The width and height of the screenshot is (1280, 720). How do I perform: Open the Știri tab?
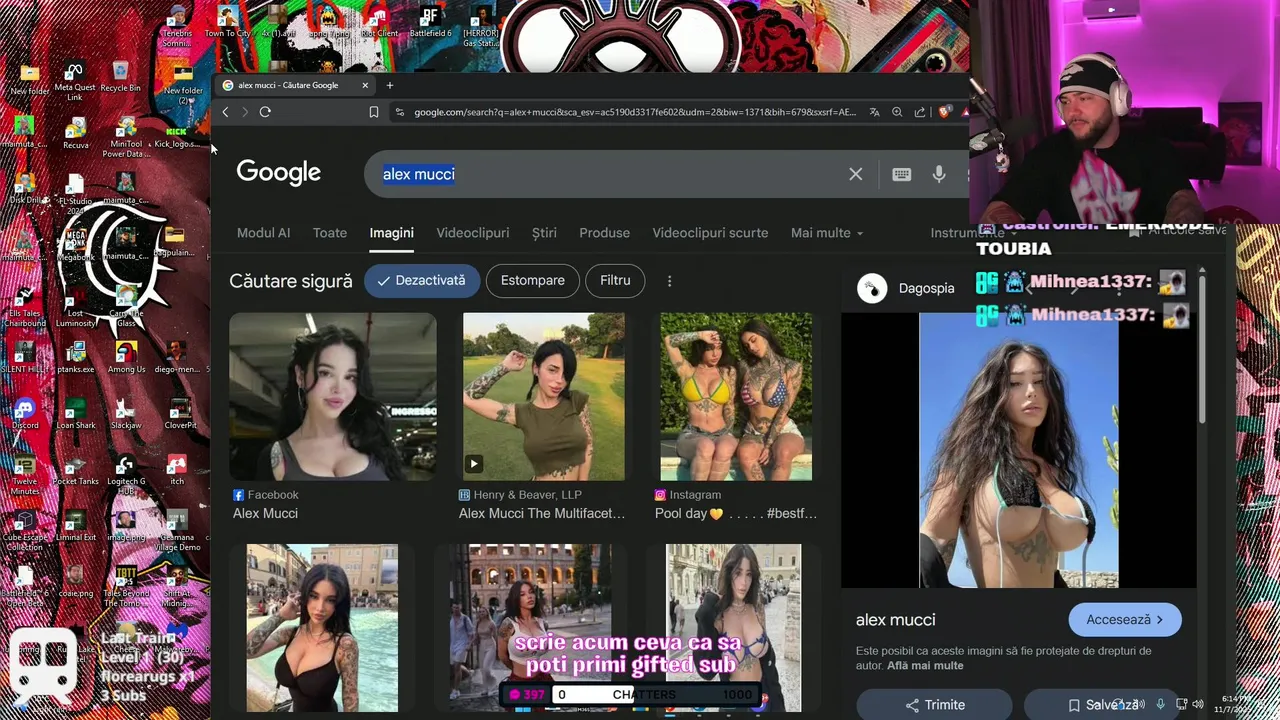point(544,233)
